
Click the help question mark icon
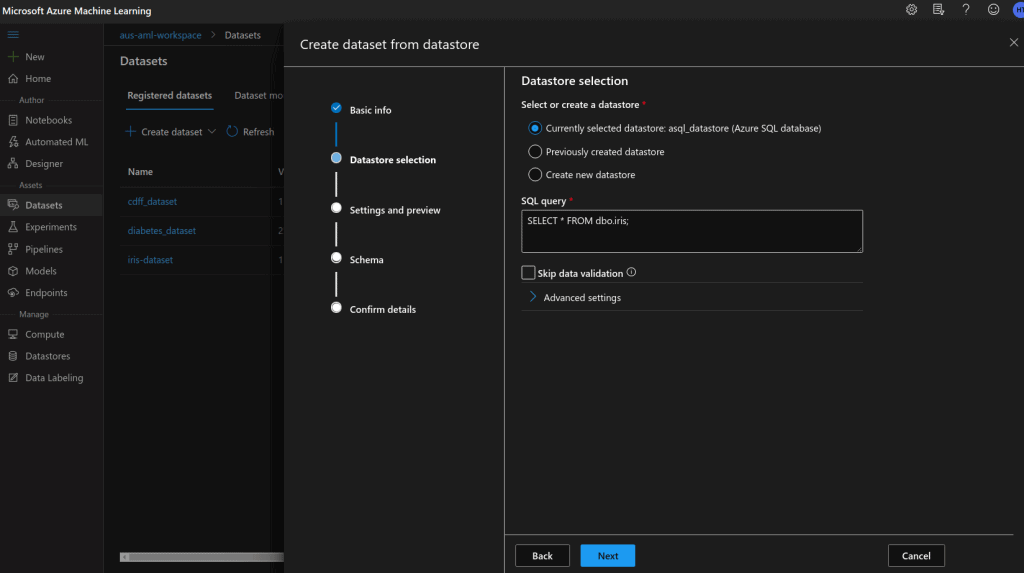click(966, 10)
